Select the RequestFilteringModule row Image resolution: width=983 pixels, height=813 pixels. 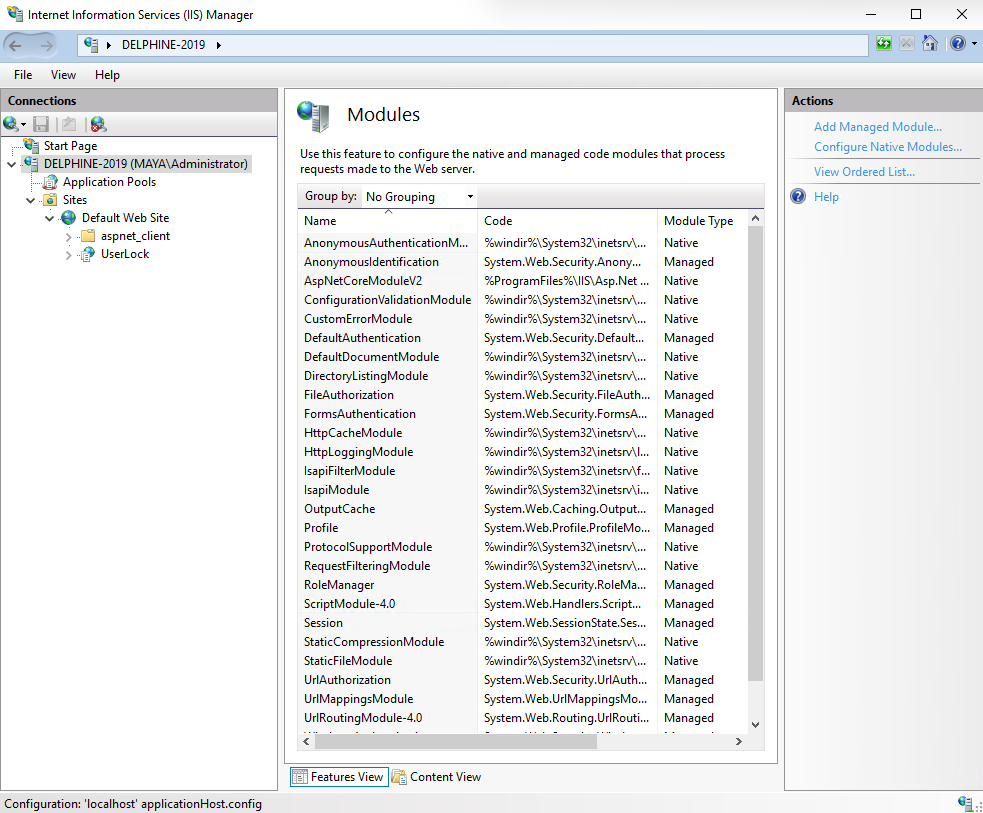click(x=523, y=566)
